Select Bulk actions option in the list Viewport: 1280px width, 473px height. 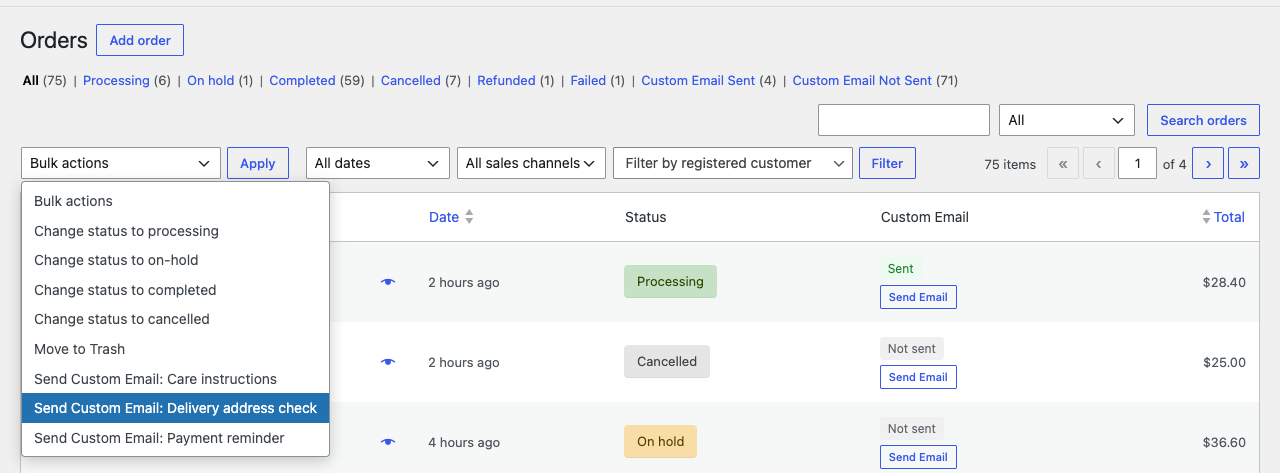point(175,201)
